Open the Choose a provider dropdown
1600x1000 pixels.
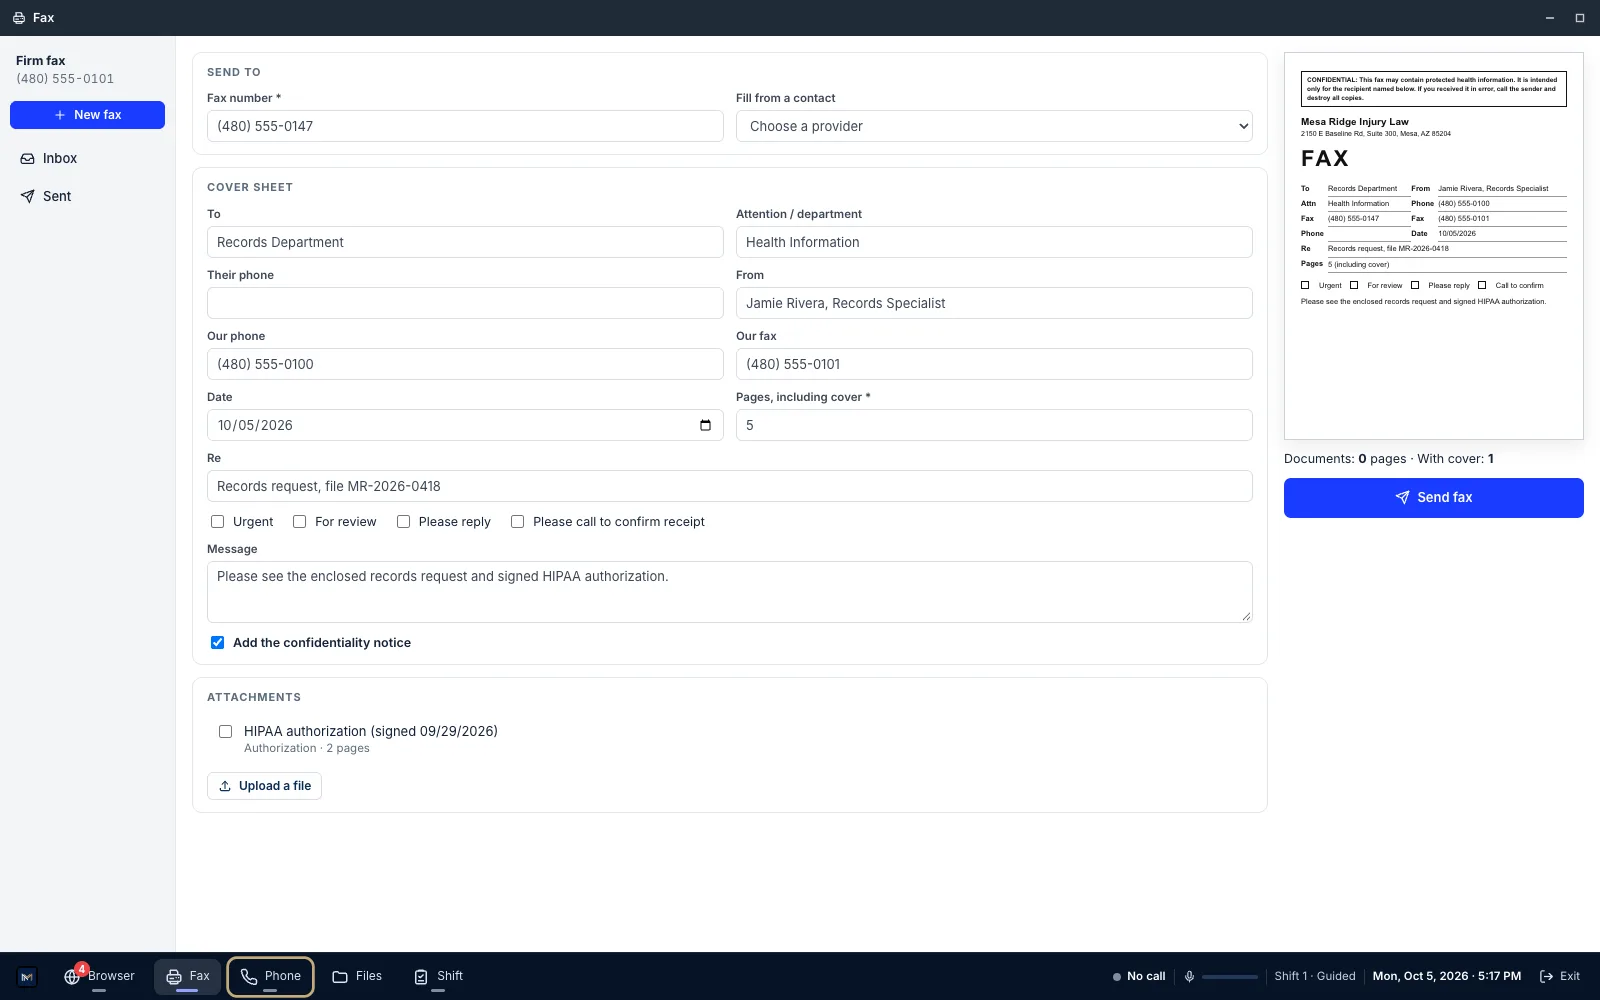click(994, 126)
